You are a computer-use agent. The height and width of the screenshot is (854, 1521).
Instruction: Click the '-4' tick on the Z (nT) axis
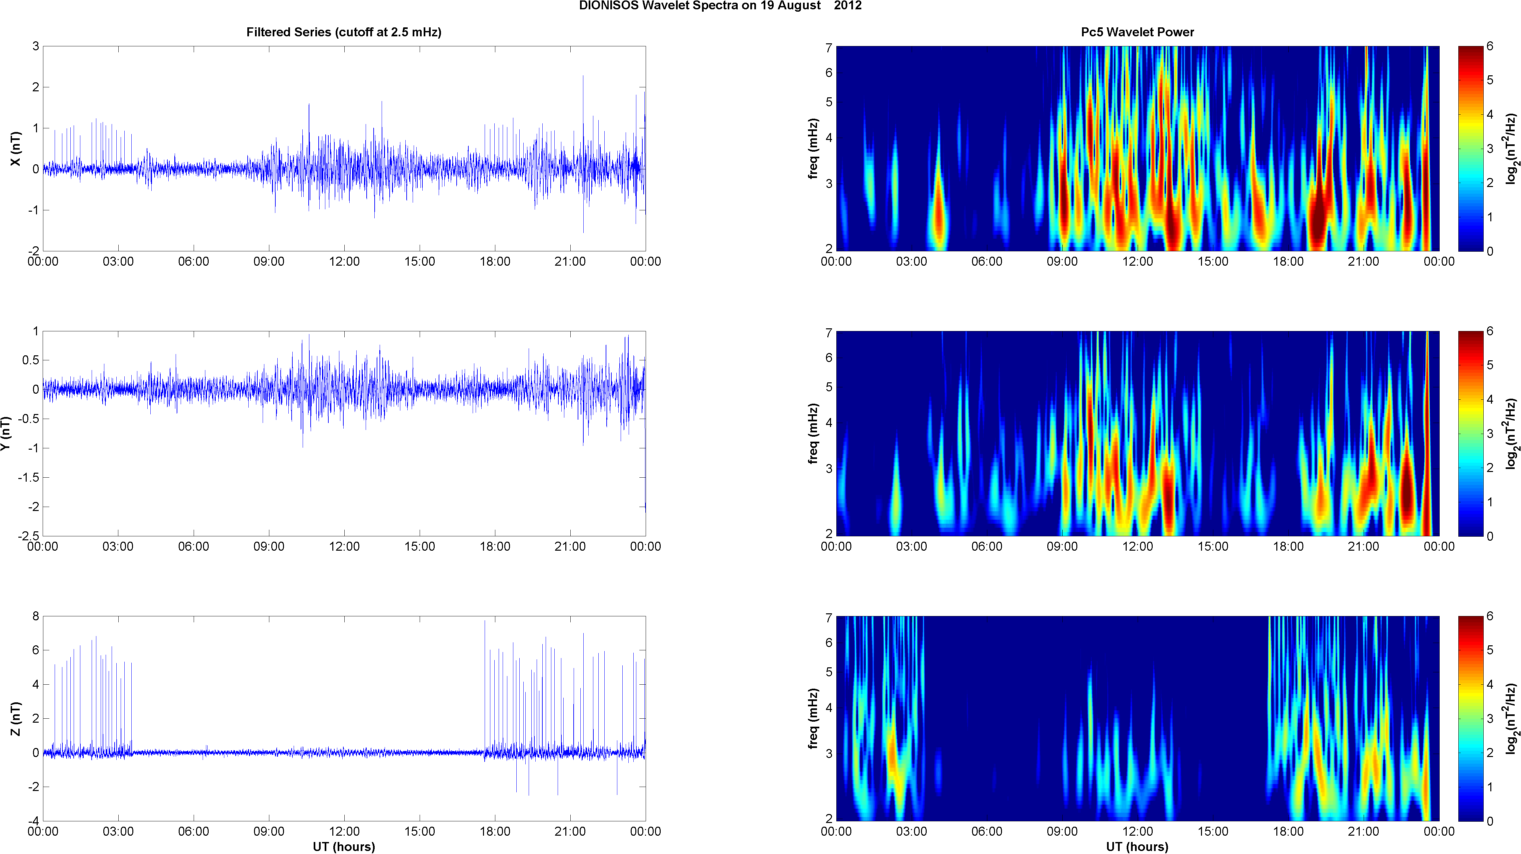(34, 822)
